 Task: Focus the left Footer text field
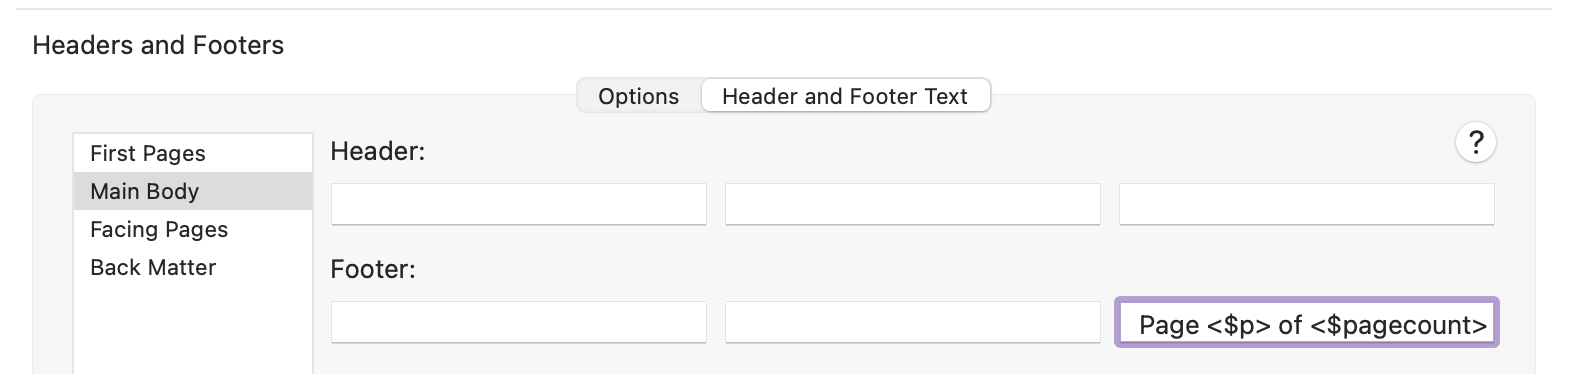click(519, 322)
